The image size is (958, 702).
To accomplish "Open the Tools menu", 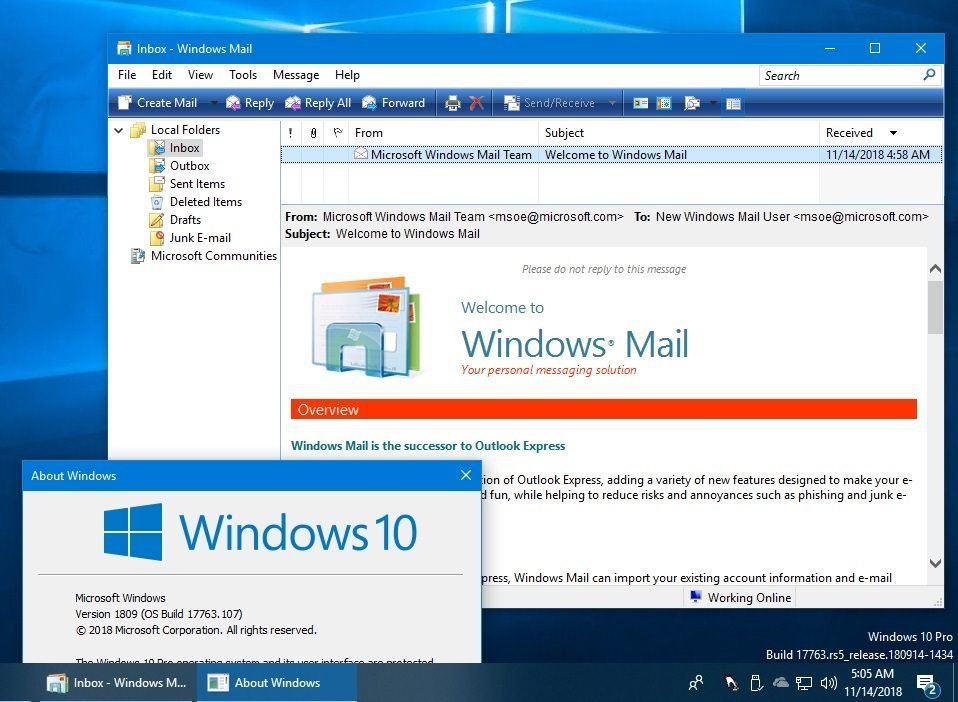I will pyautogui.click(x=243, y=75).
